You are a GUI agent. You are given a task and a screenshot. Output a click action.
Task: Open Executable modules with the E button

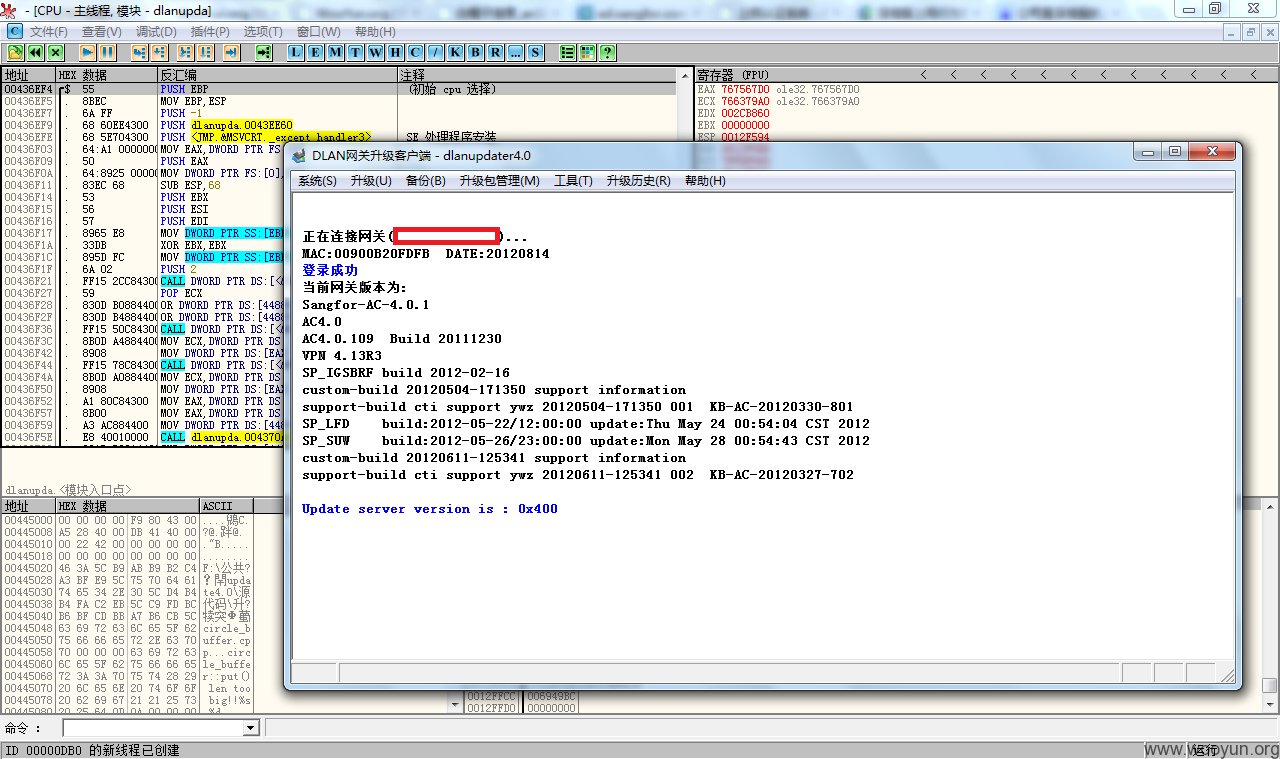click(x=316, y=52)
